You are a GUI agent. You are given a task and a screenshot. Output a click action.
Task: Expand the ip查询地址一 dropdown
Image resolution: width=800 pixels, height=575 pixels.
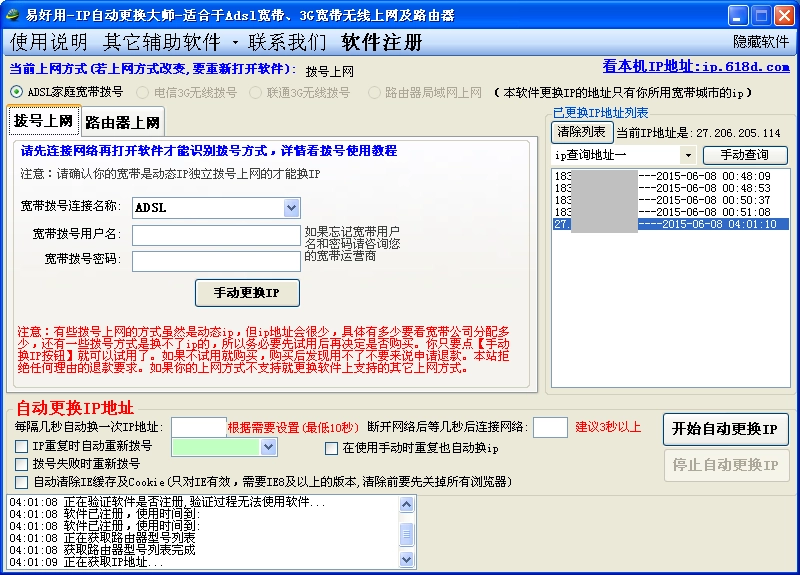(688, 155)
